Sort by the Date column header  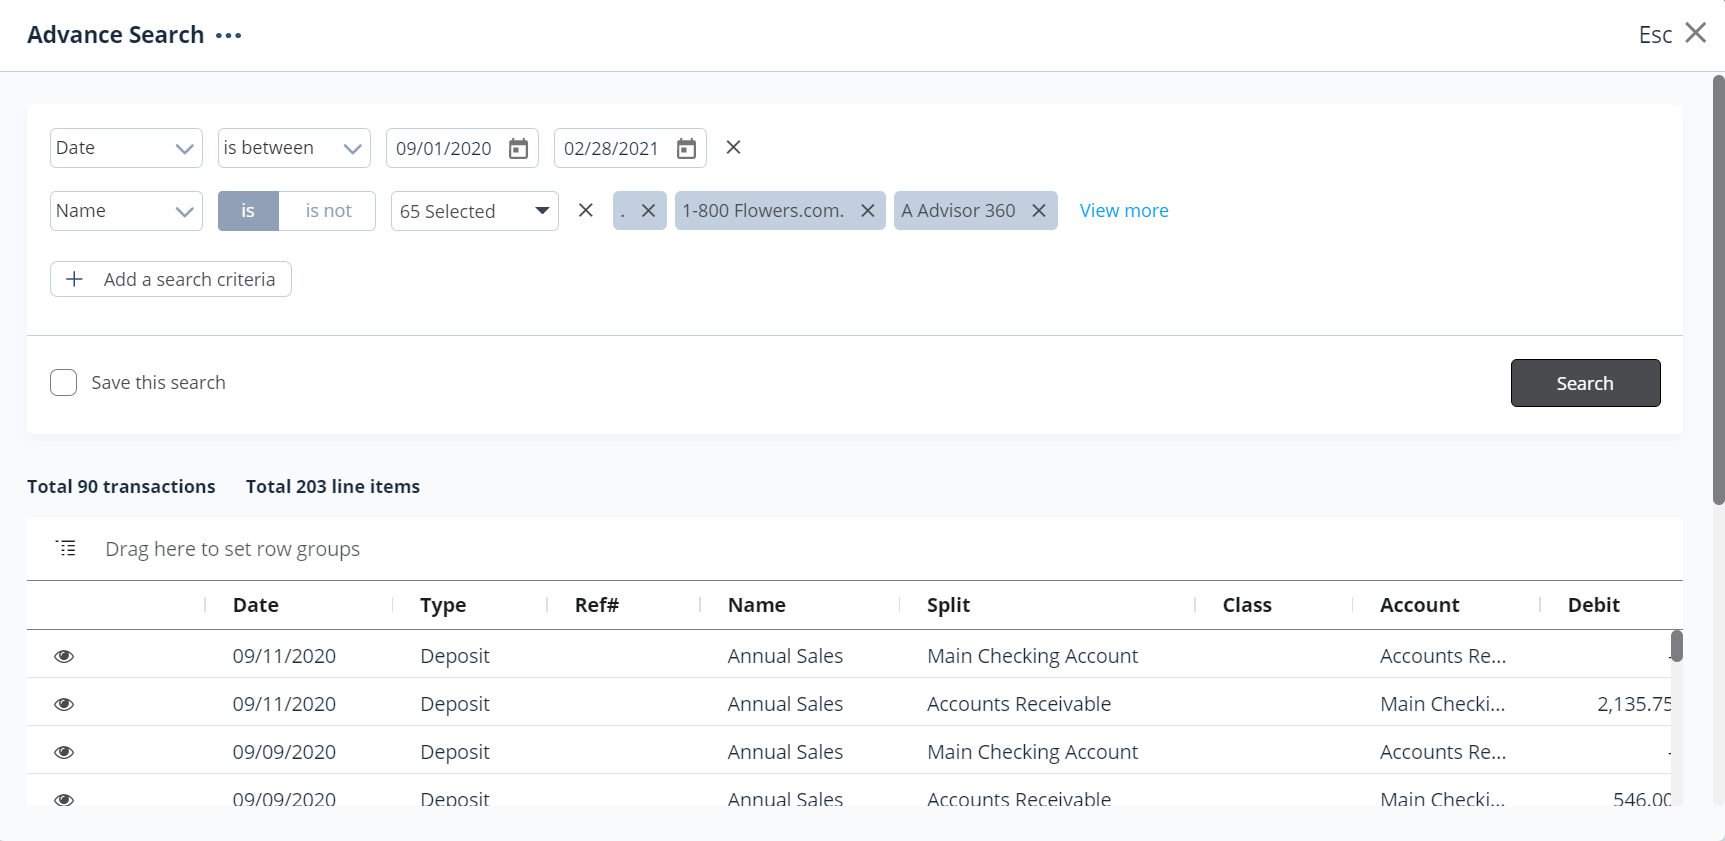click(256, 605)
